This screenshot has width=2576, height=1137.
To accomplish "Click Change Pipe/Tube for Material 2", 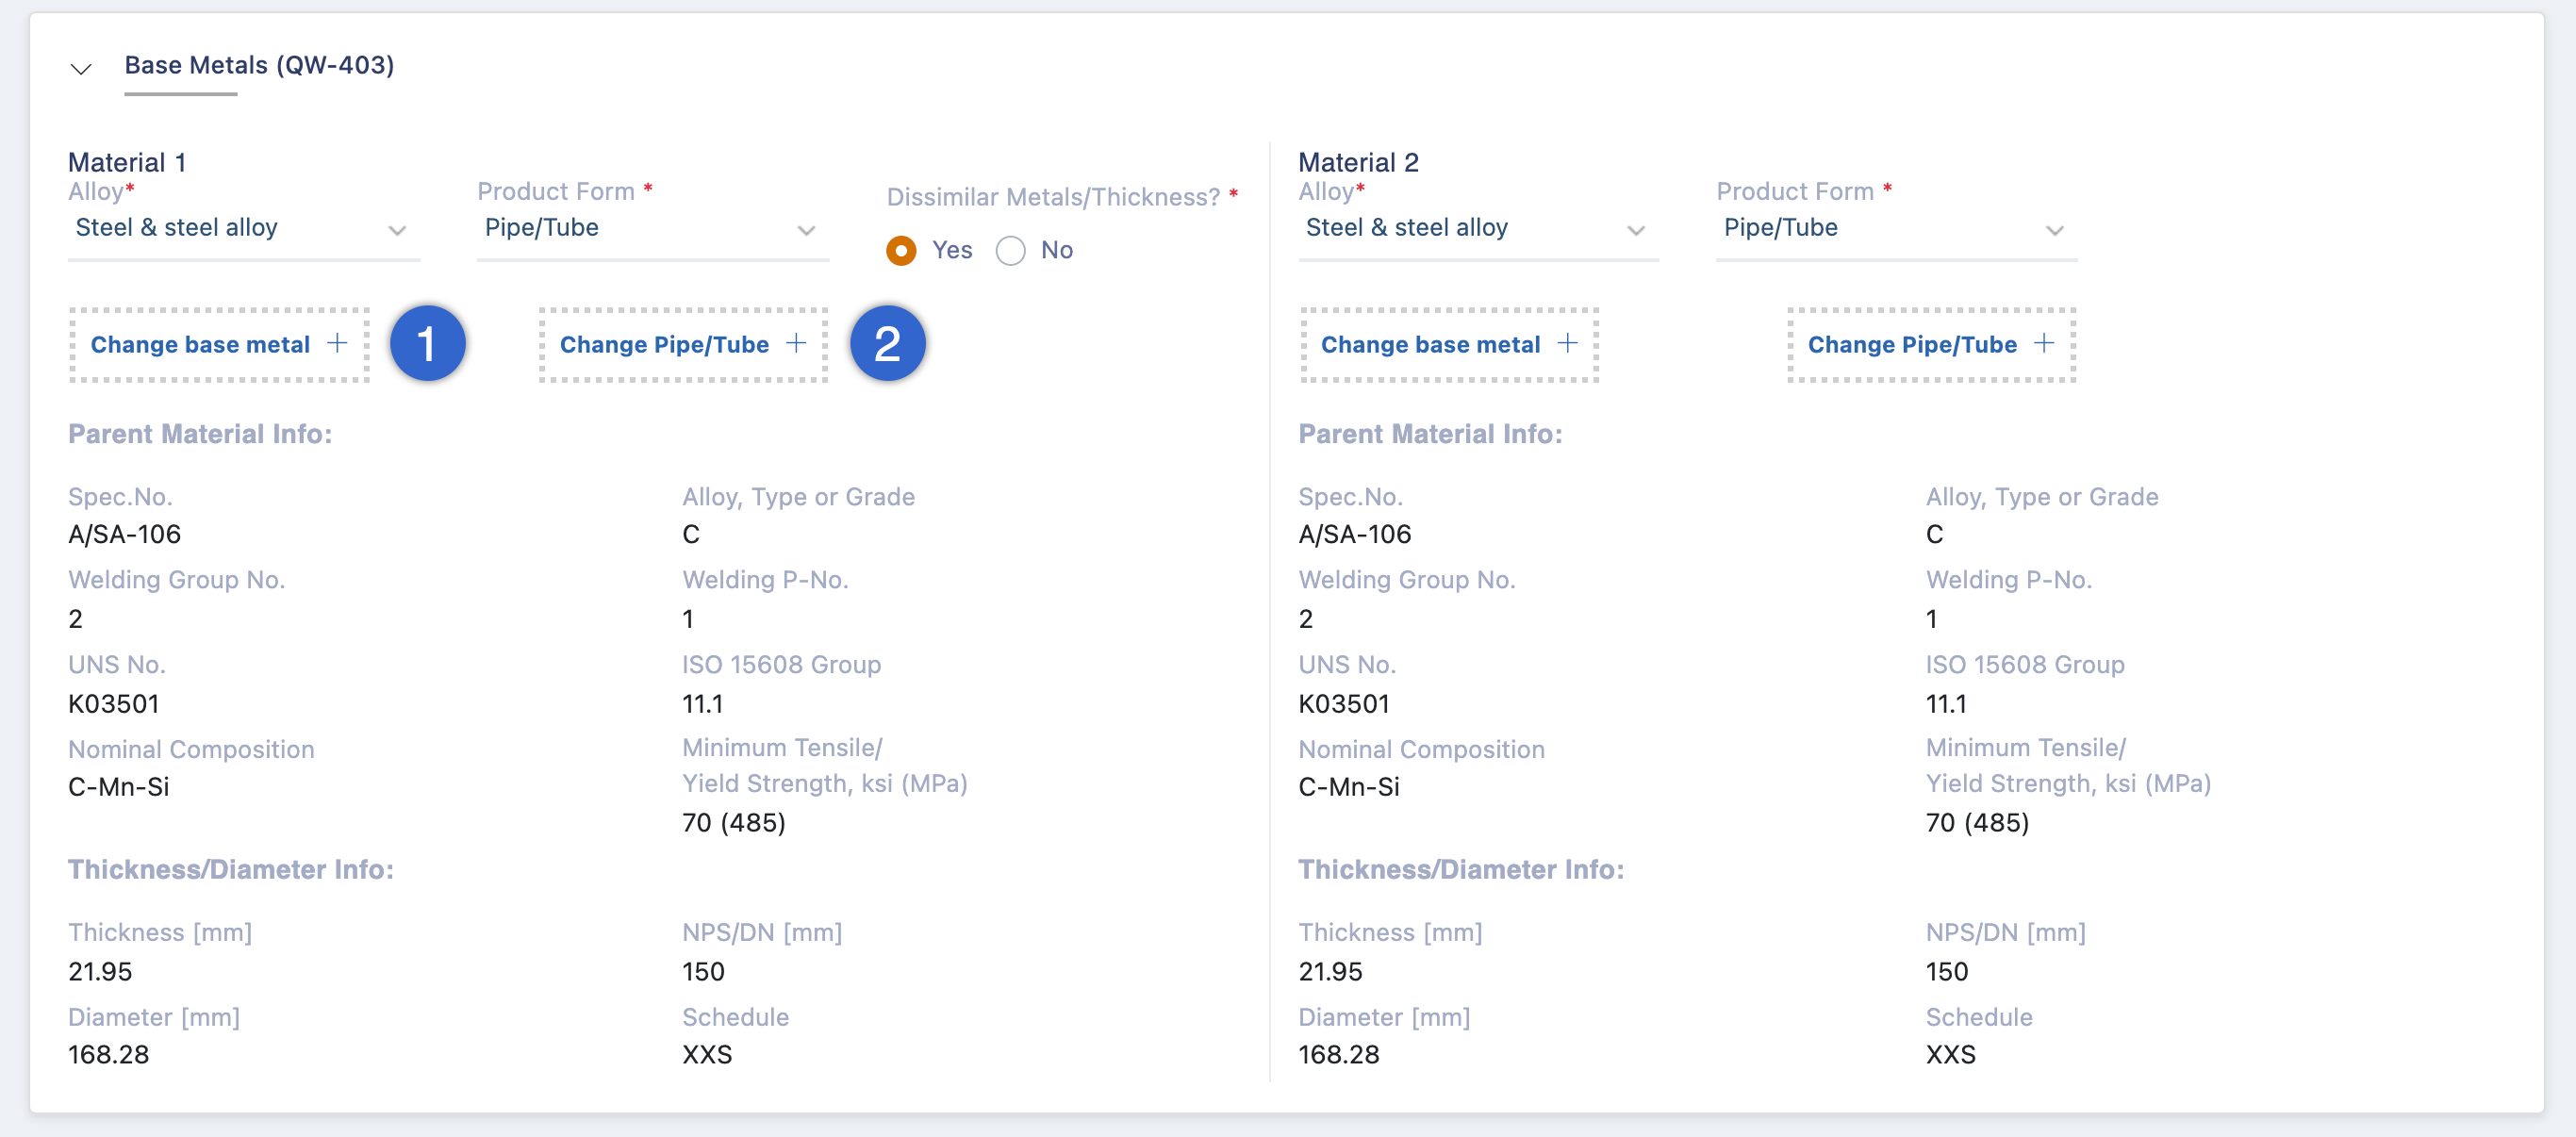I will 1931,345.
